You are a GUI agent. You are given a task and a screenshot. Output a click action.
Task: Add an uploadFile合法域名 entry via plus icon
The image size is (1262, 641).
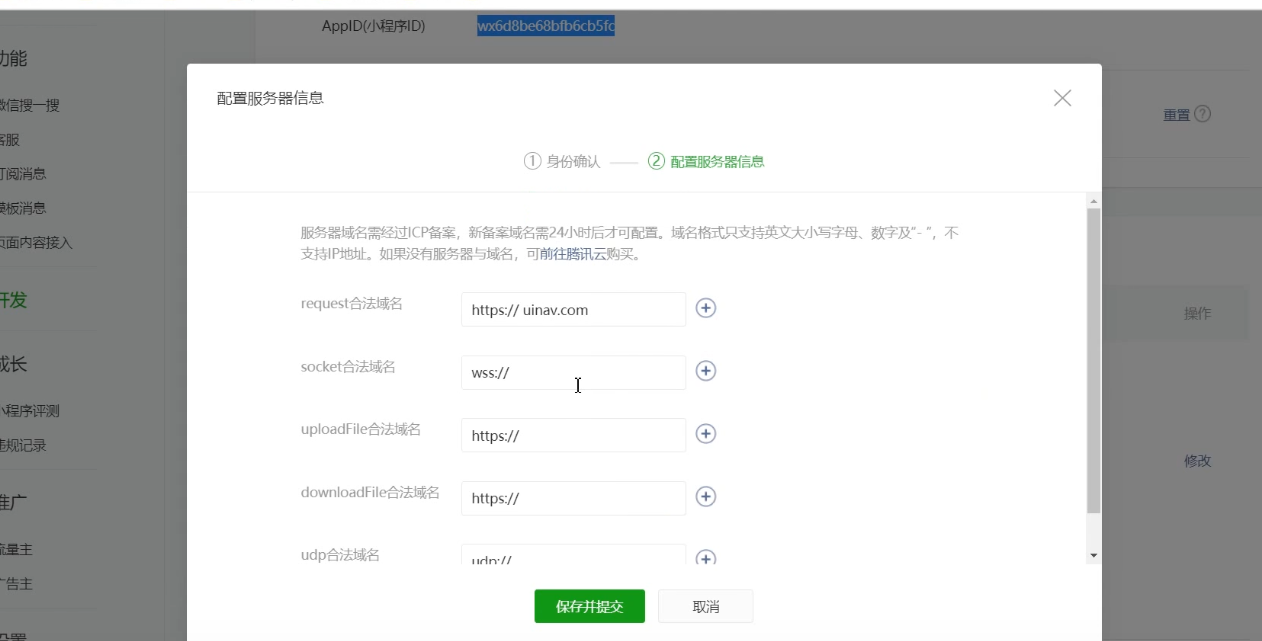[706, 434]
